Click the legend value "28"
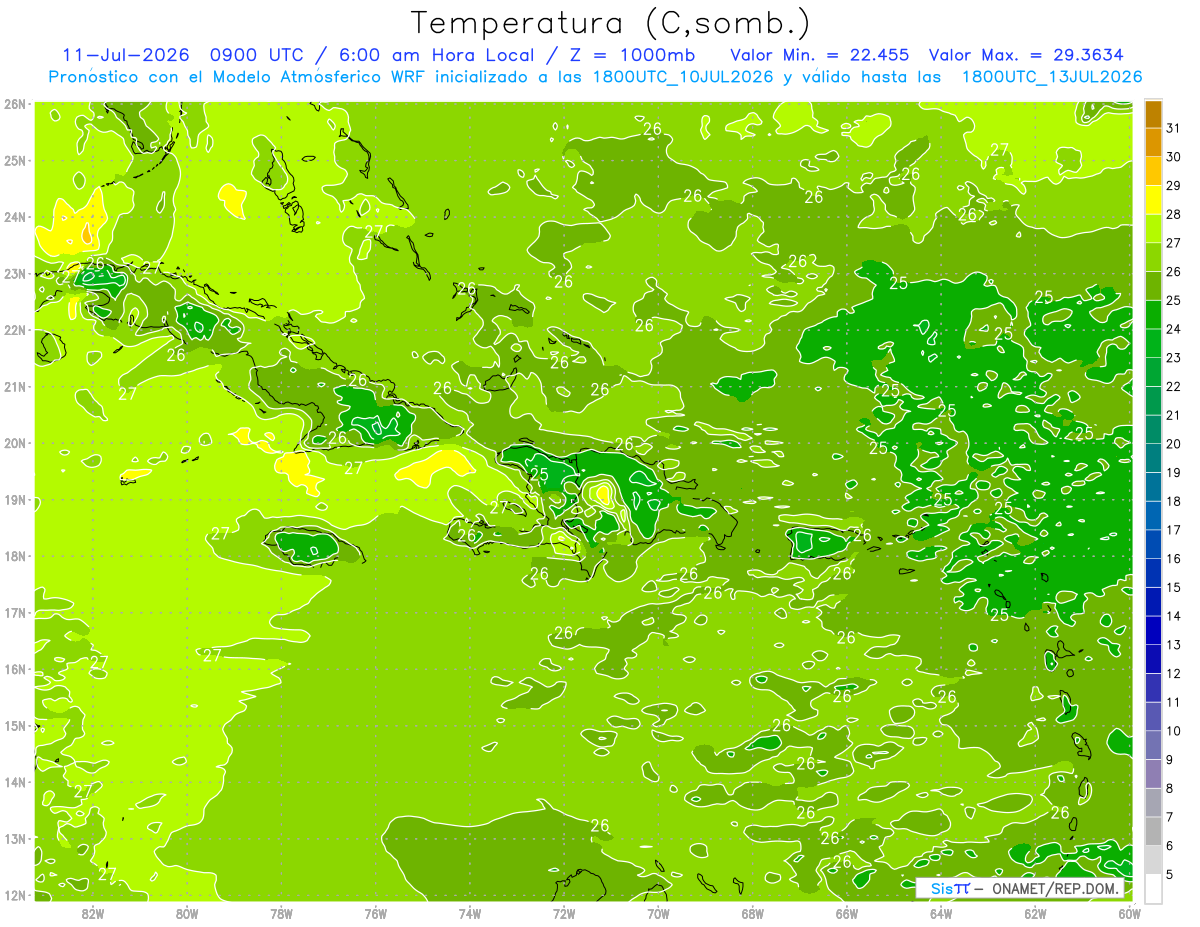This screenshot has height=927, width=1200. click(x=1173, y=214)
